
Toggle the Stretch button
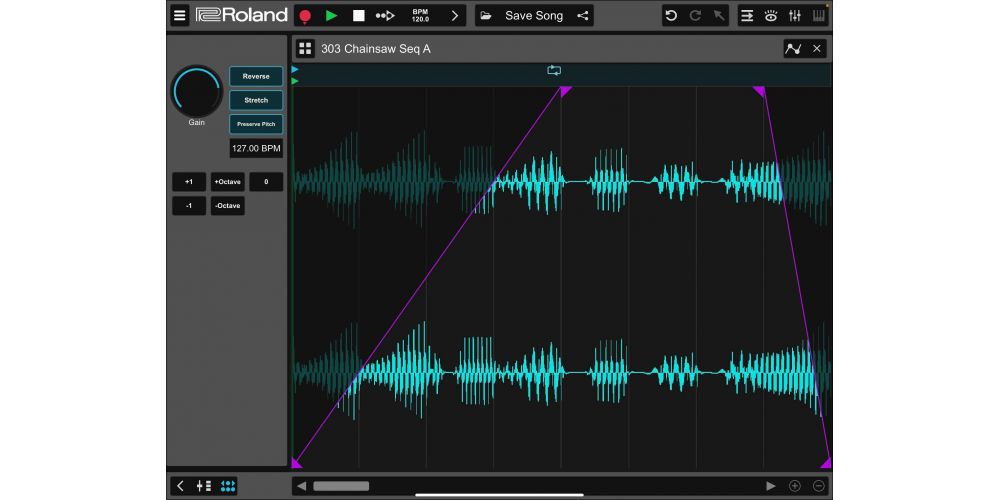pyautogui.click(x=256, y=100)
